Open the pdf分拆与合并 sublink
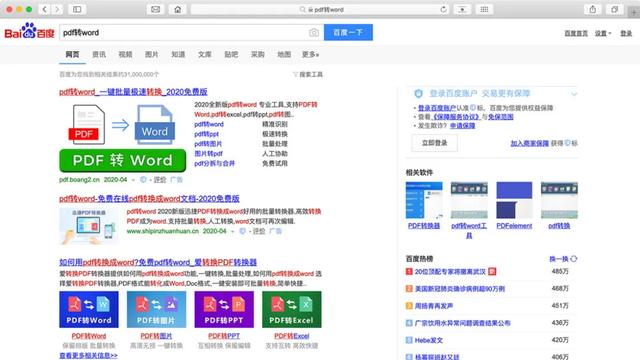Screen dimensions: 640x360 point(215,163)
